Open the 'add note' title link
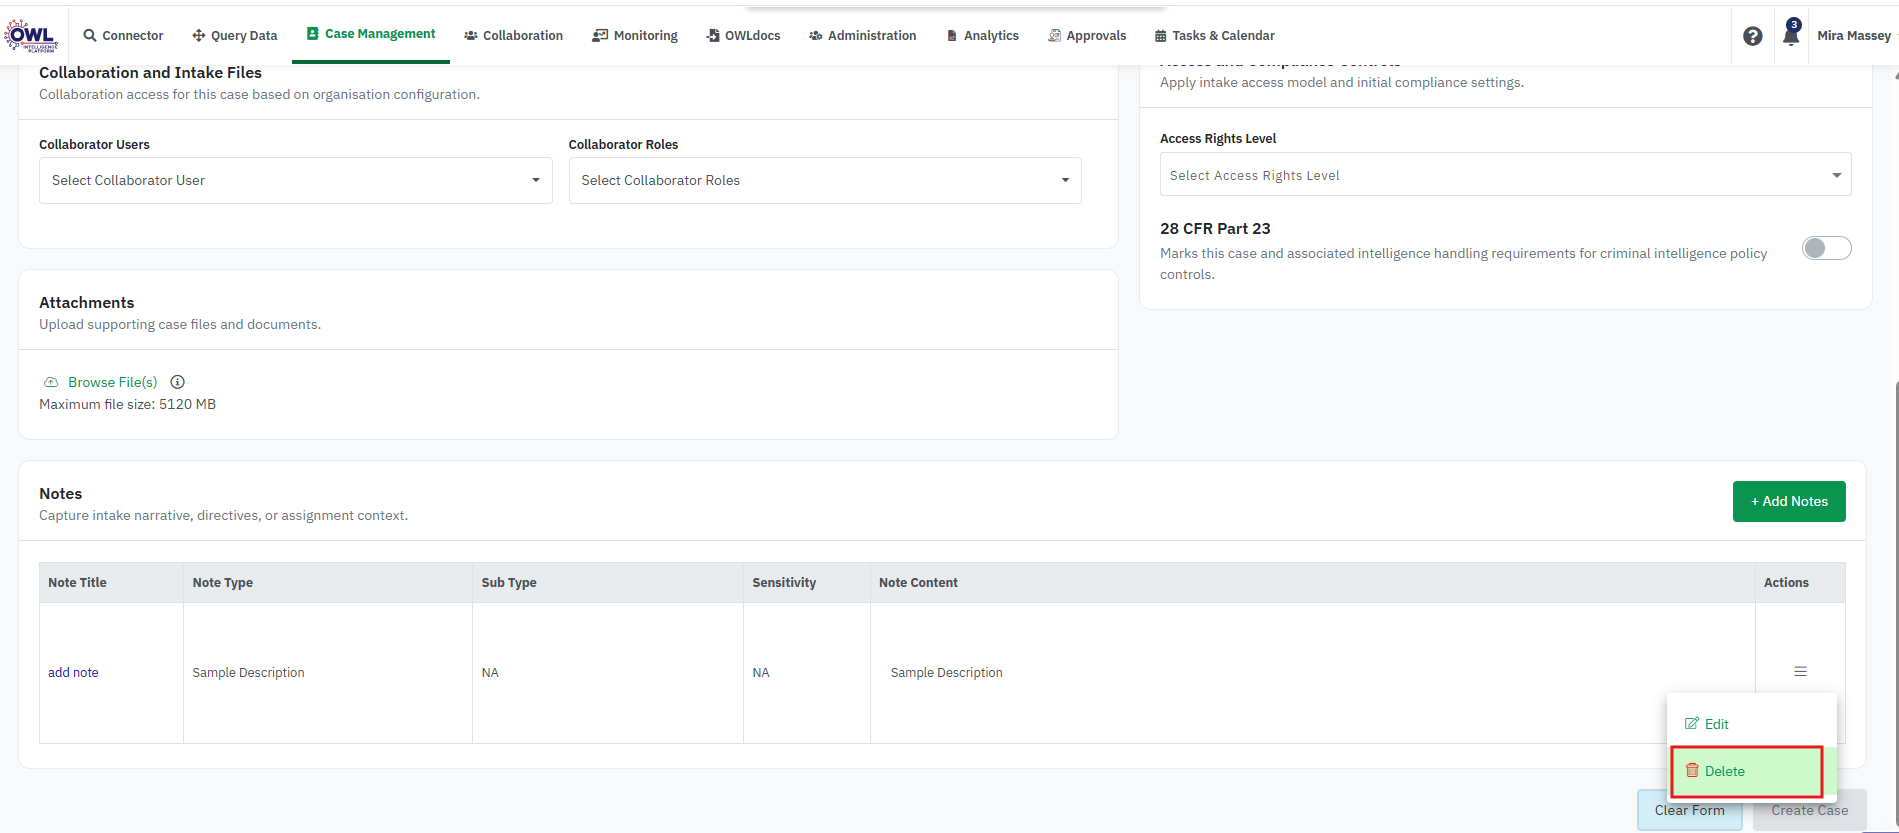This screenshot has height=833, width=1899. click(x=73, y=672)
